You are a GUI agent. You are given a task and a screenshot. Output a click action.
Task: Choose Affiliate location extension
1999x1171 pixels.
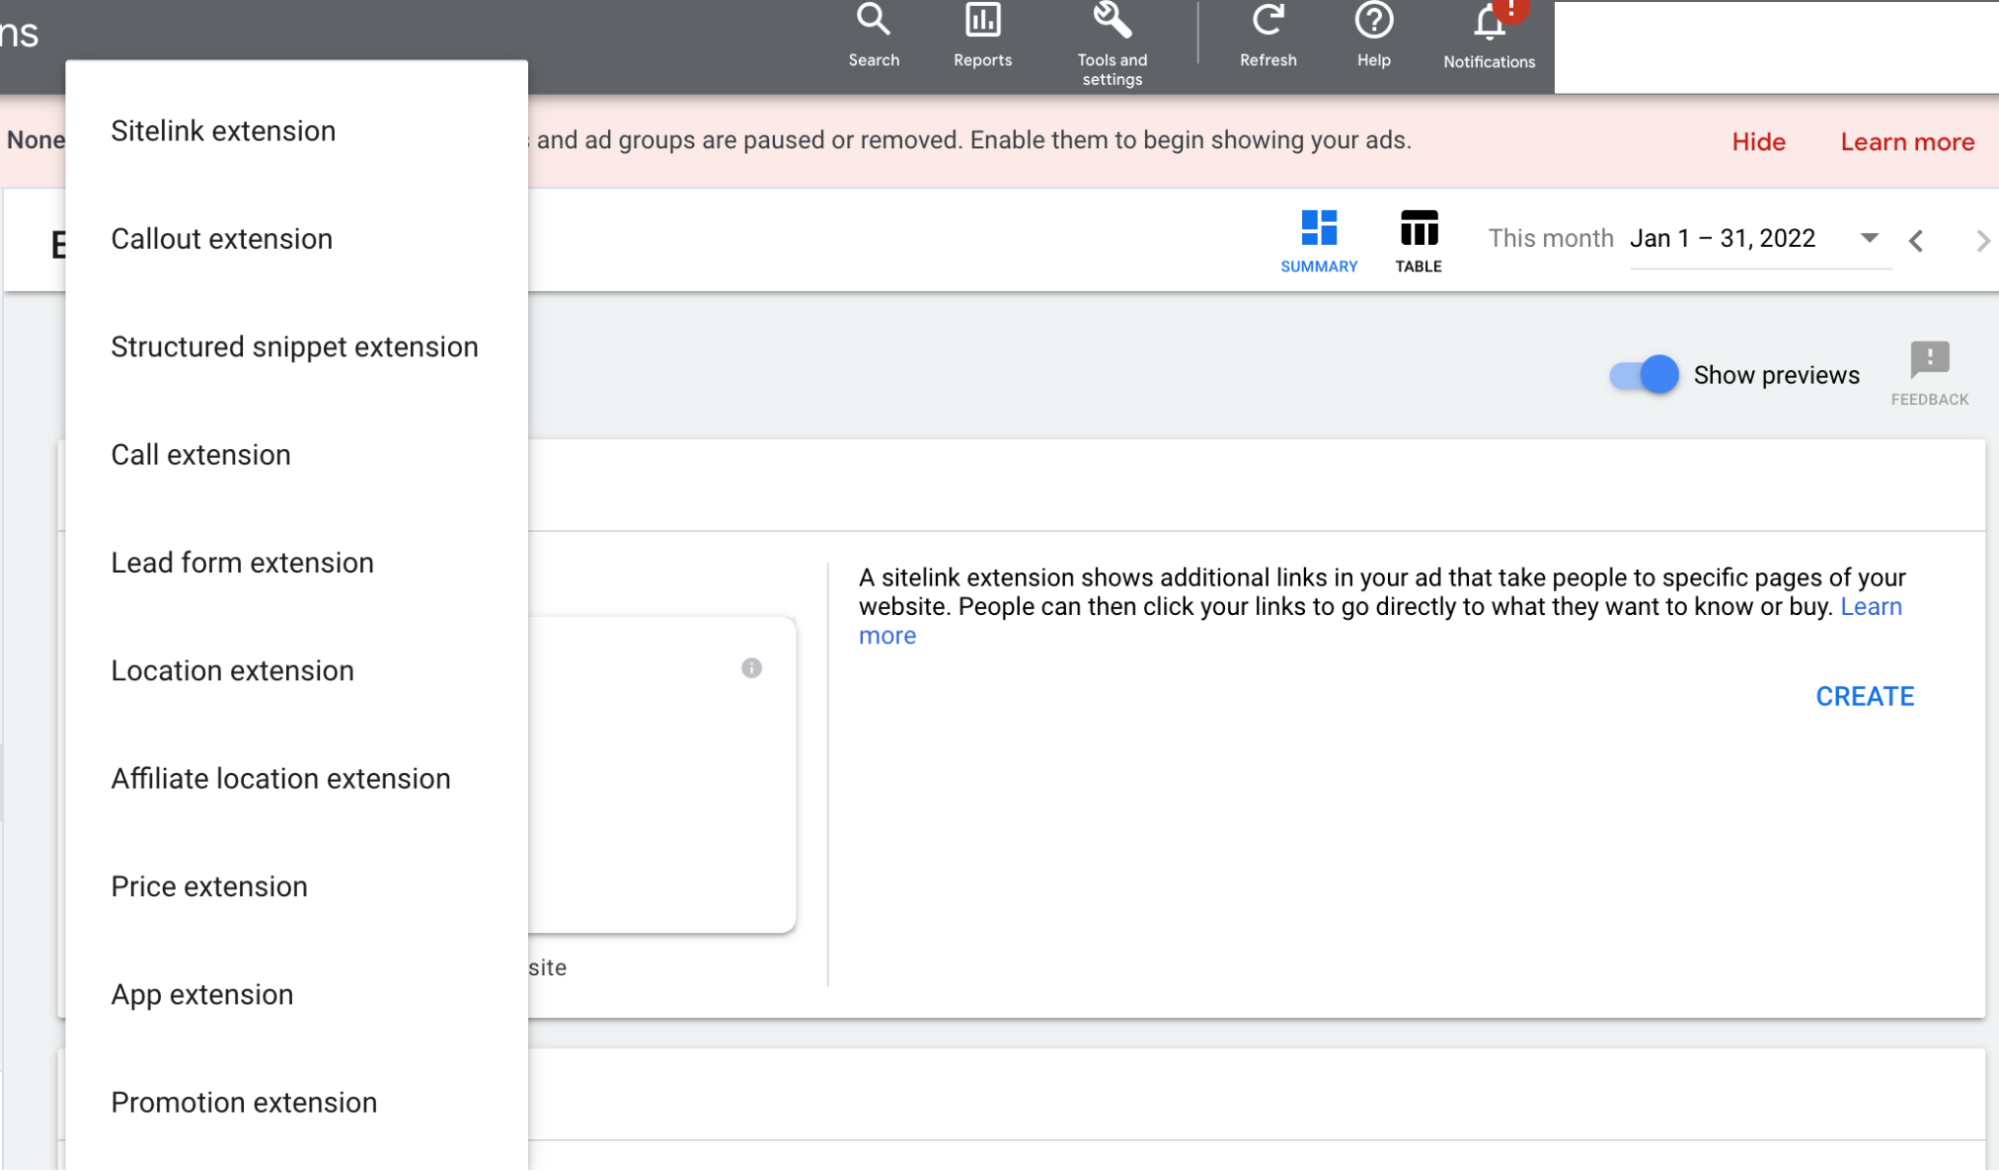click(x=296, y=779)
